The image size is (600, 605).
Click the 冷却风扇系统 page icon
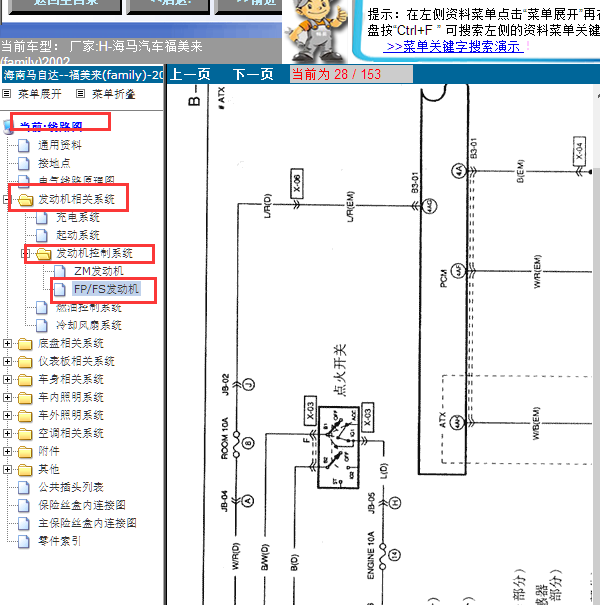tap(42, 326)
